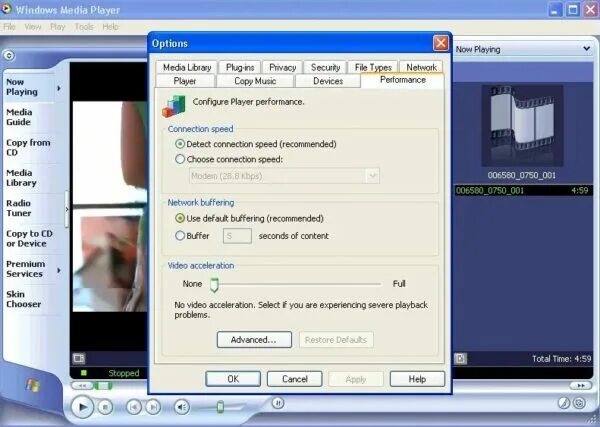The height and width of the screenshot is (427, 600).
Task: Mute the player volume
Action: 182,407
